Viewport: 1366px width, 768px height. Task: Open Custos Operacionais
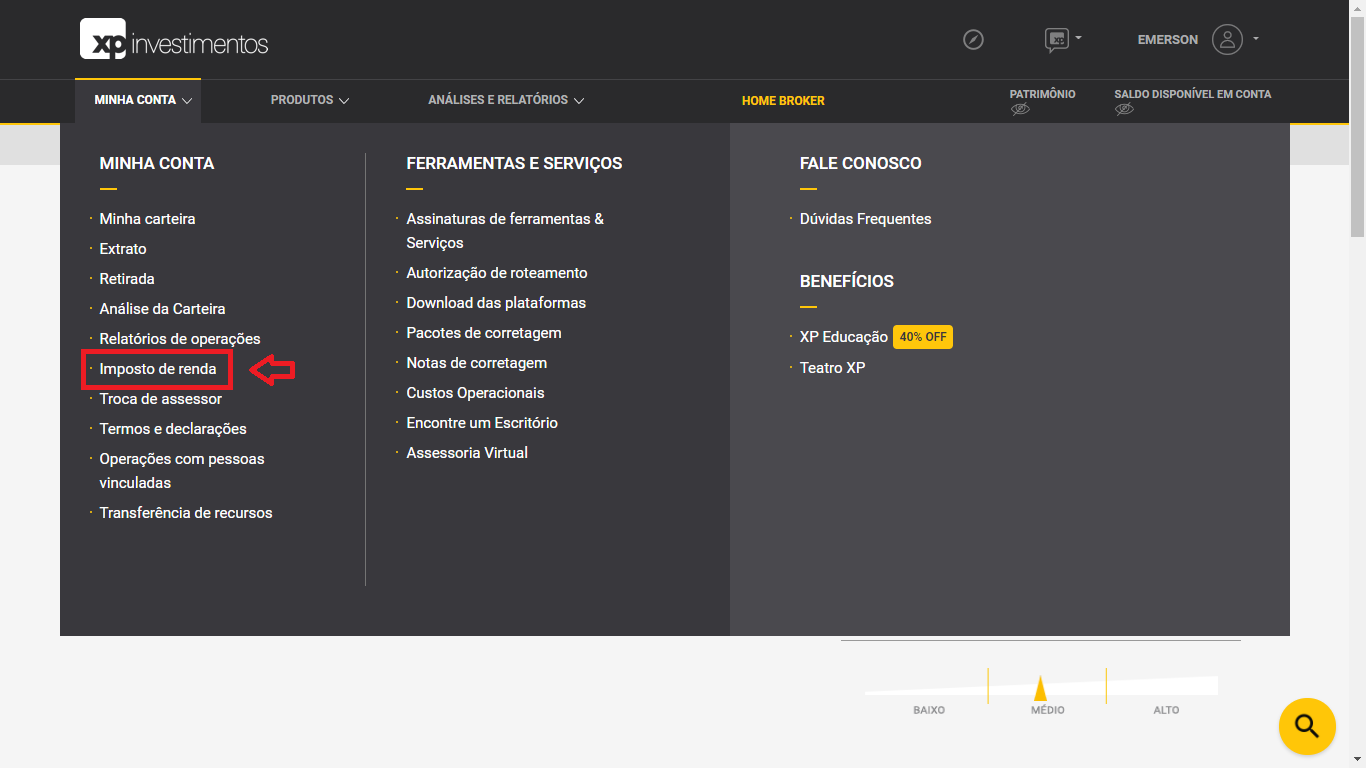point(475,393)
